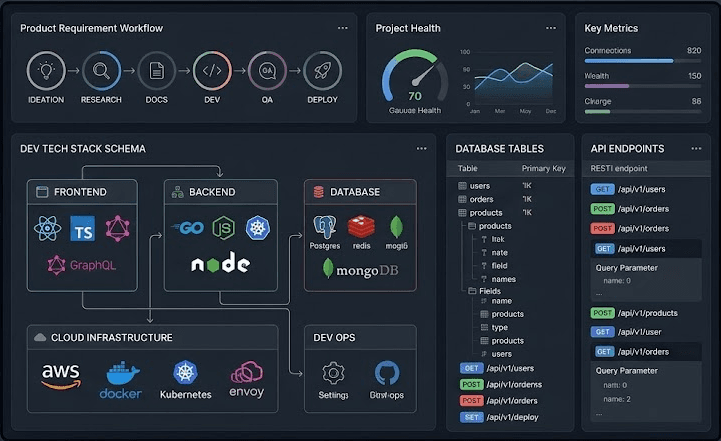Click GET /api/v1/user in API Endpoints
721x441 pixels.
click(x=626, y=332)
